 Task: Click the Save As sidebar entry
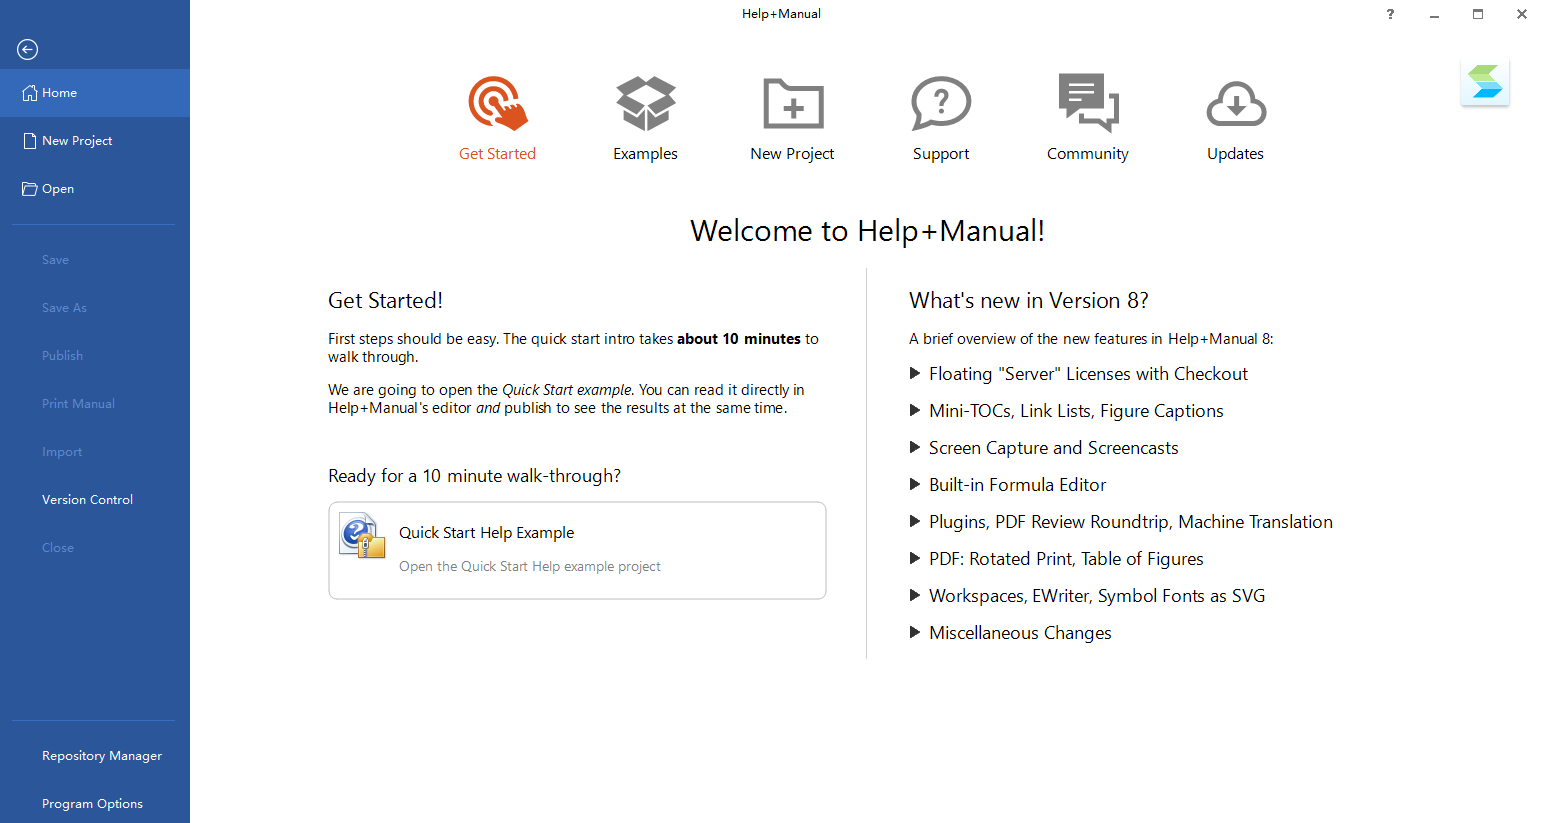coord(64,308)
